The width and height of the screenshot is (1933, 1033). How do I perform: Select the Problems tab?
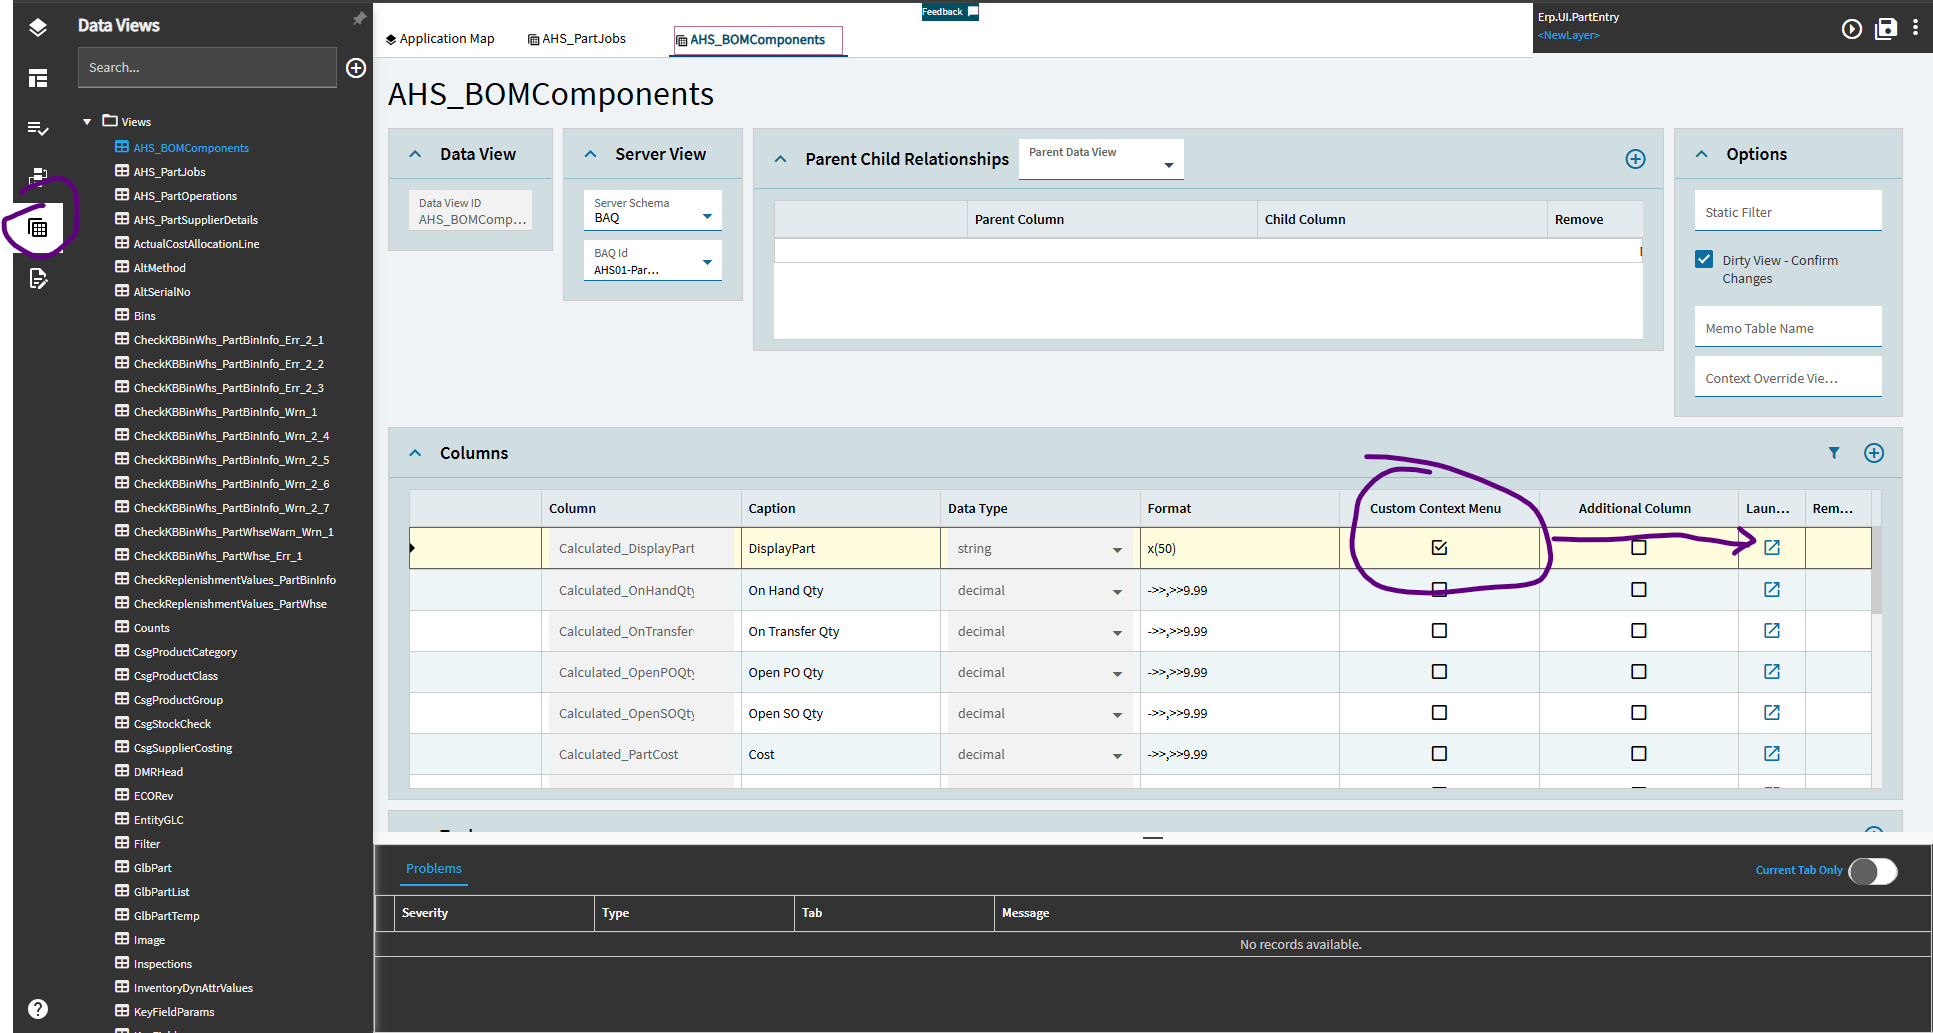pyautogui.click(x=433, y=869)
